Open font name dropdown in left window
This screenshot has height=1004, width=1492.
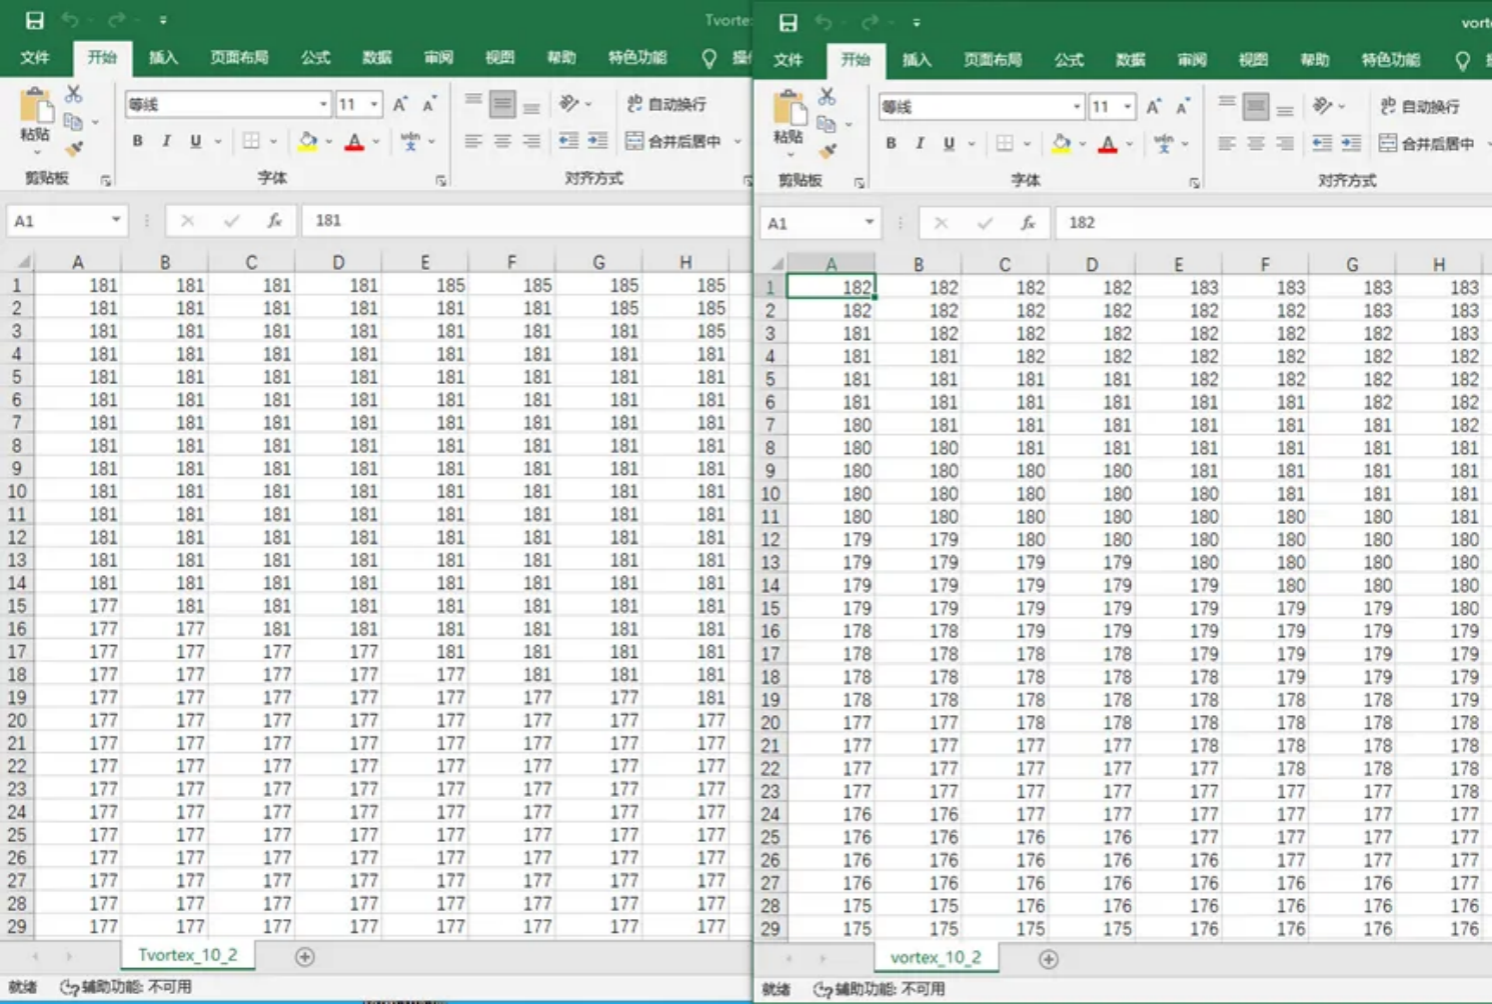[323, 104]
